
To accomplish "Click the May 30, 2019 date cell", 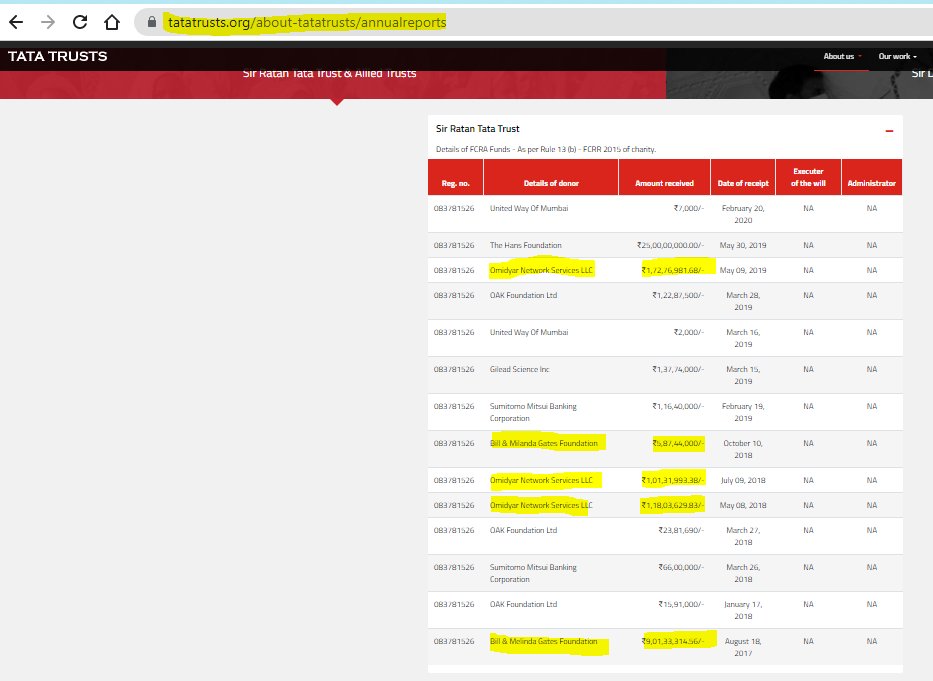I will coord(743,245).
